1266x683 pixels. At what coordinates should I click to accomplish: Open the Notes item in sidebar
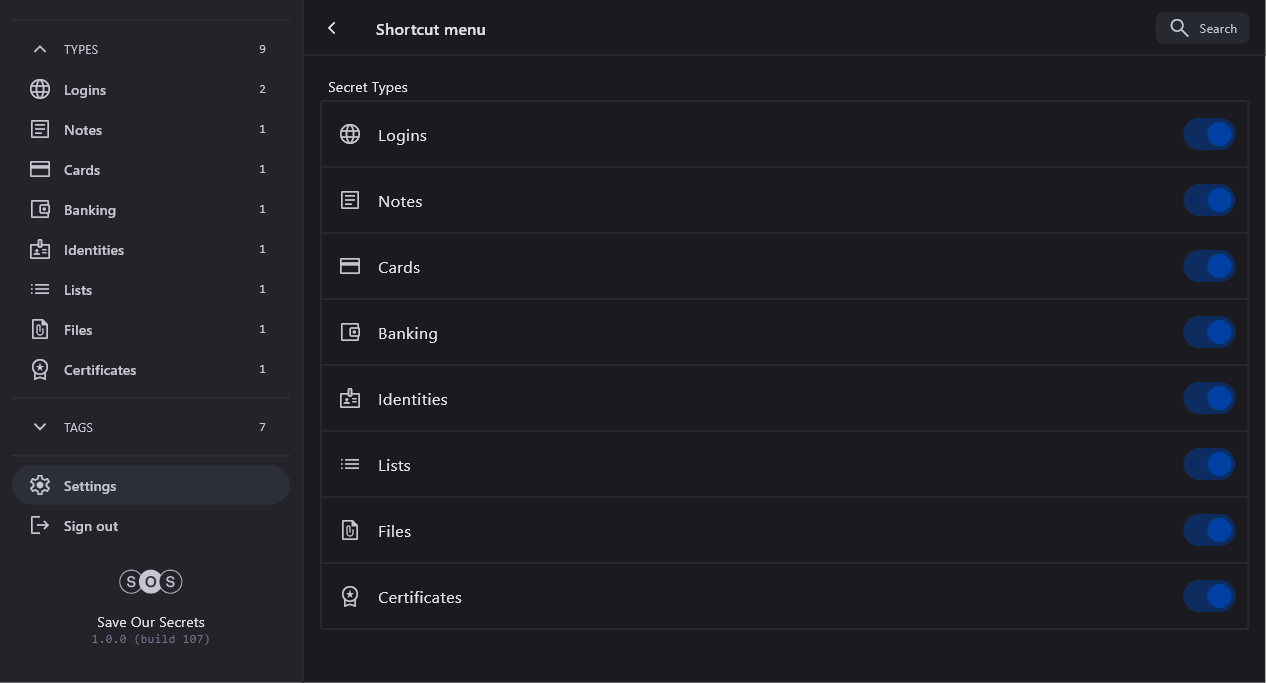point(83,130)
